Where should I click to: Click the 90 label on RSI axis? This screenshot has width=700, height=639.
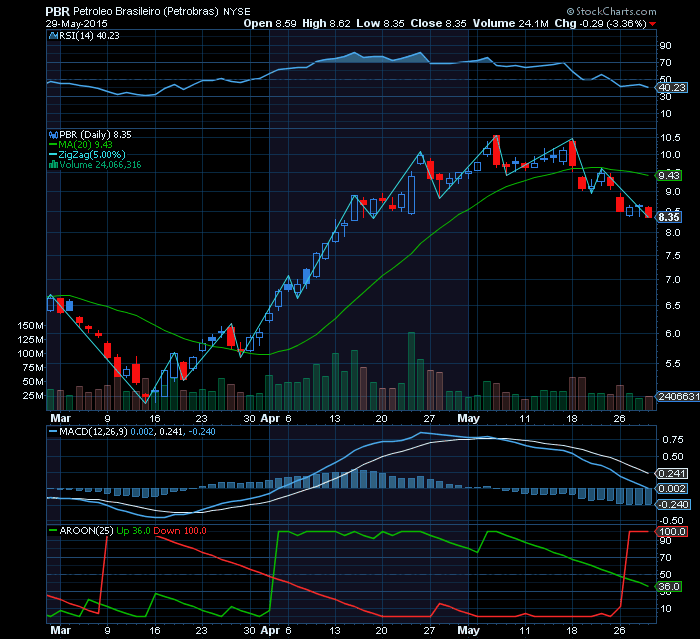[665, 46]
